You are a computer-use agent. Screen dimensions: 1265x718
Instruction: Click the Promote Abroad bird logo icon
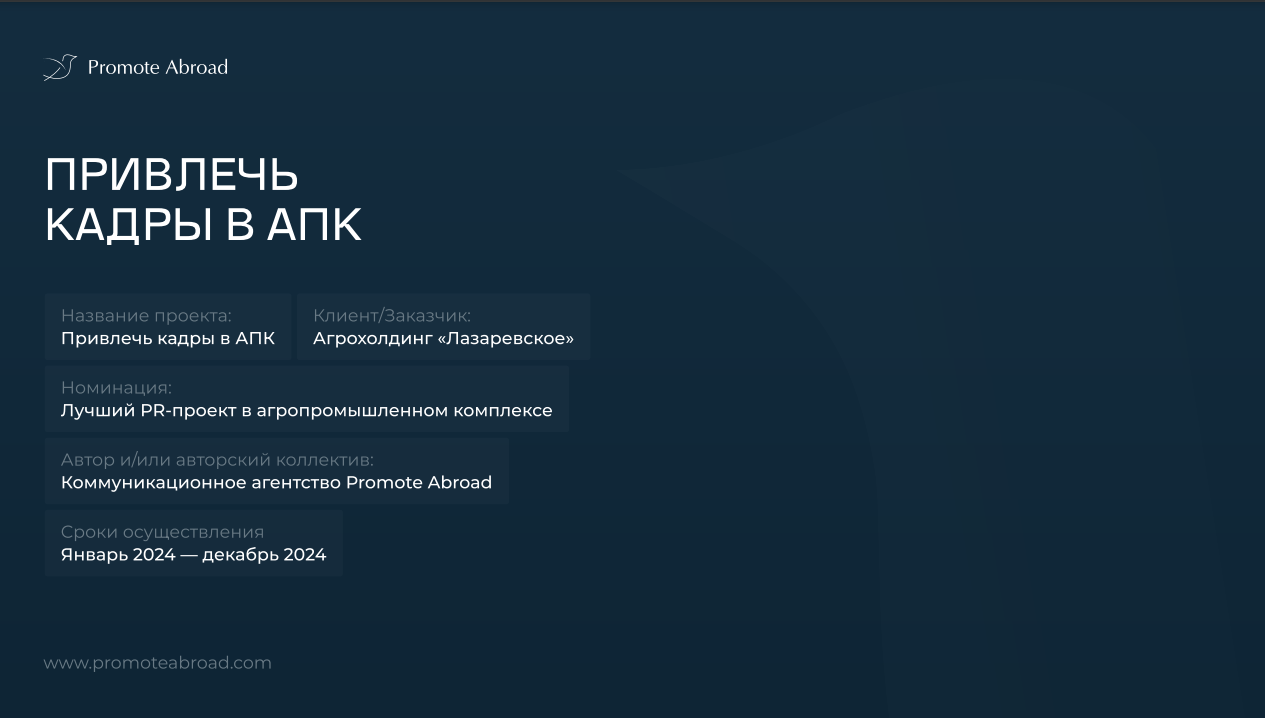pyautogui.click(x=60, y=67)
